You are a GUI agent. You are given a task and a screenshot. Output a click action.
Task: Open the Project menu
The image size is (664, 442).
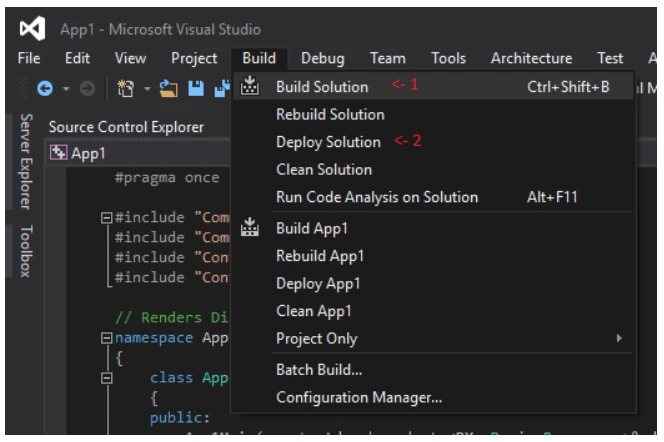(x=194, y=58)
